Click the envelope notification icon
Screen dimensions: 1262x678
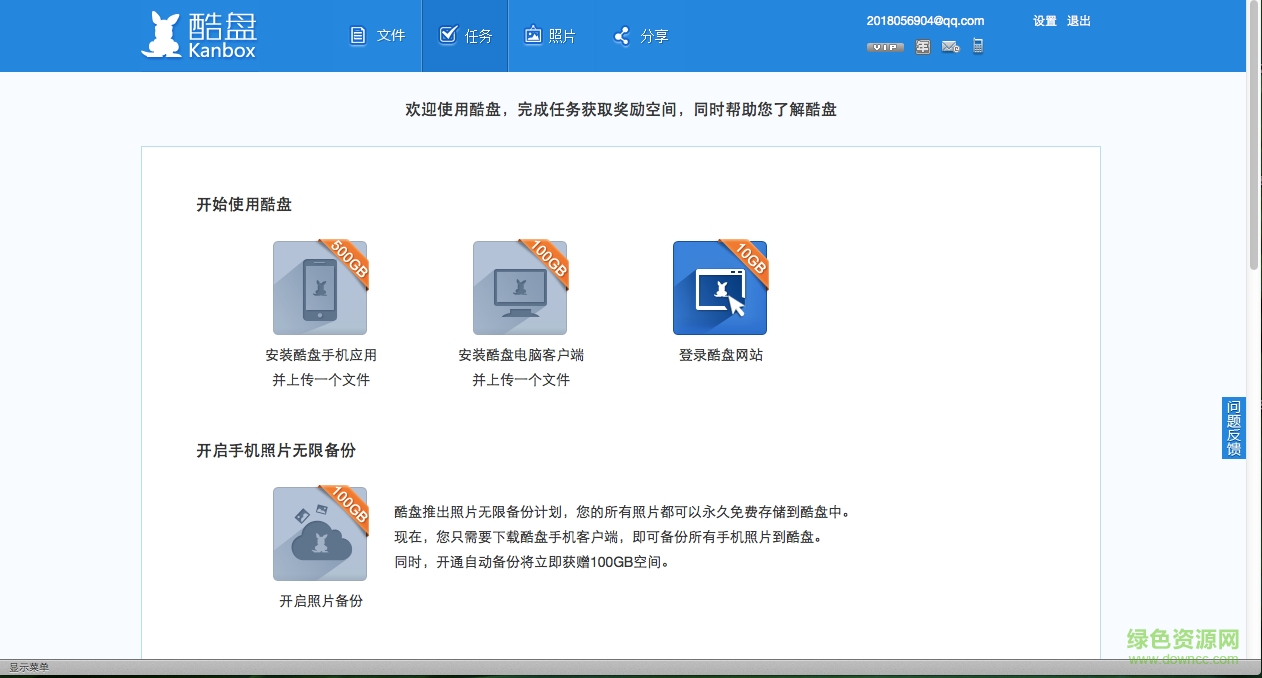click(949, 46)
